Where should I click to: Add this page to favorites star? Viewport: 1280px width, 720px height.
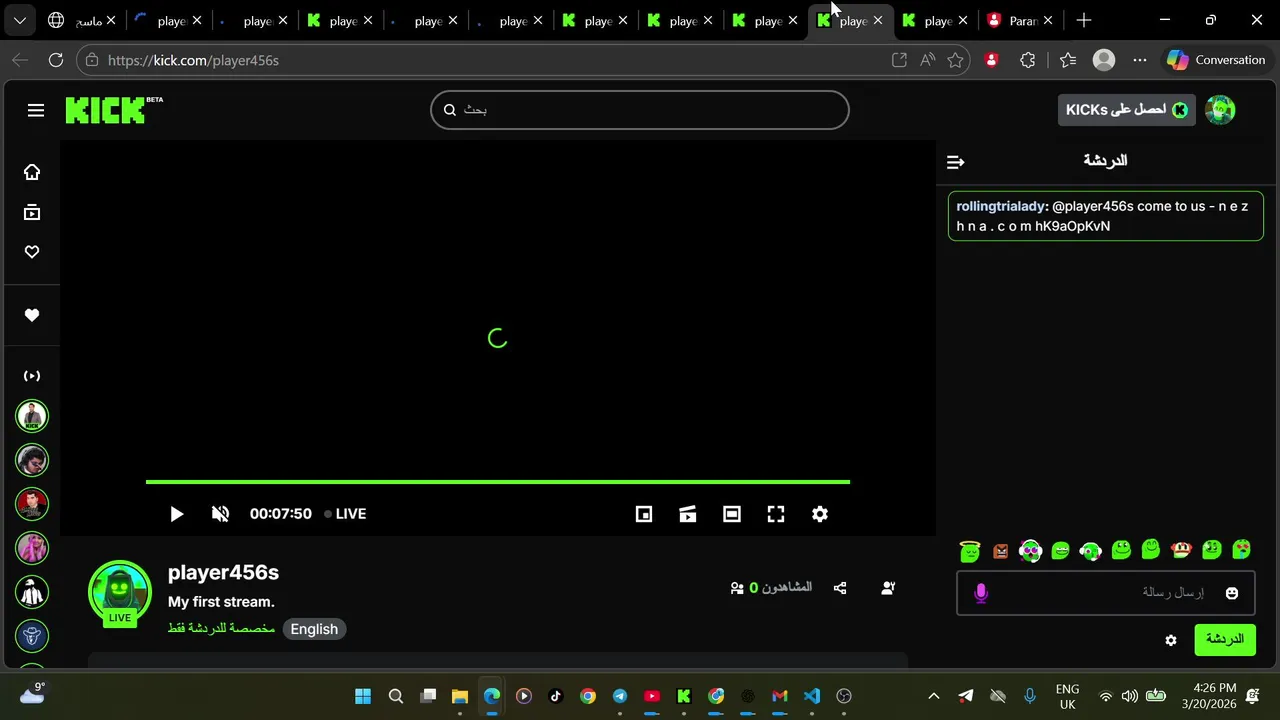(955, 60)
